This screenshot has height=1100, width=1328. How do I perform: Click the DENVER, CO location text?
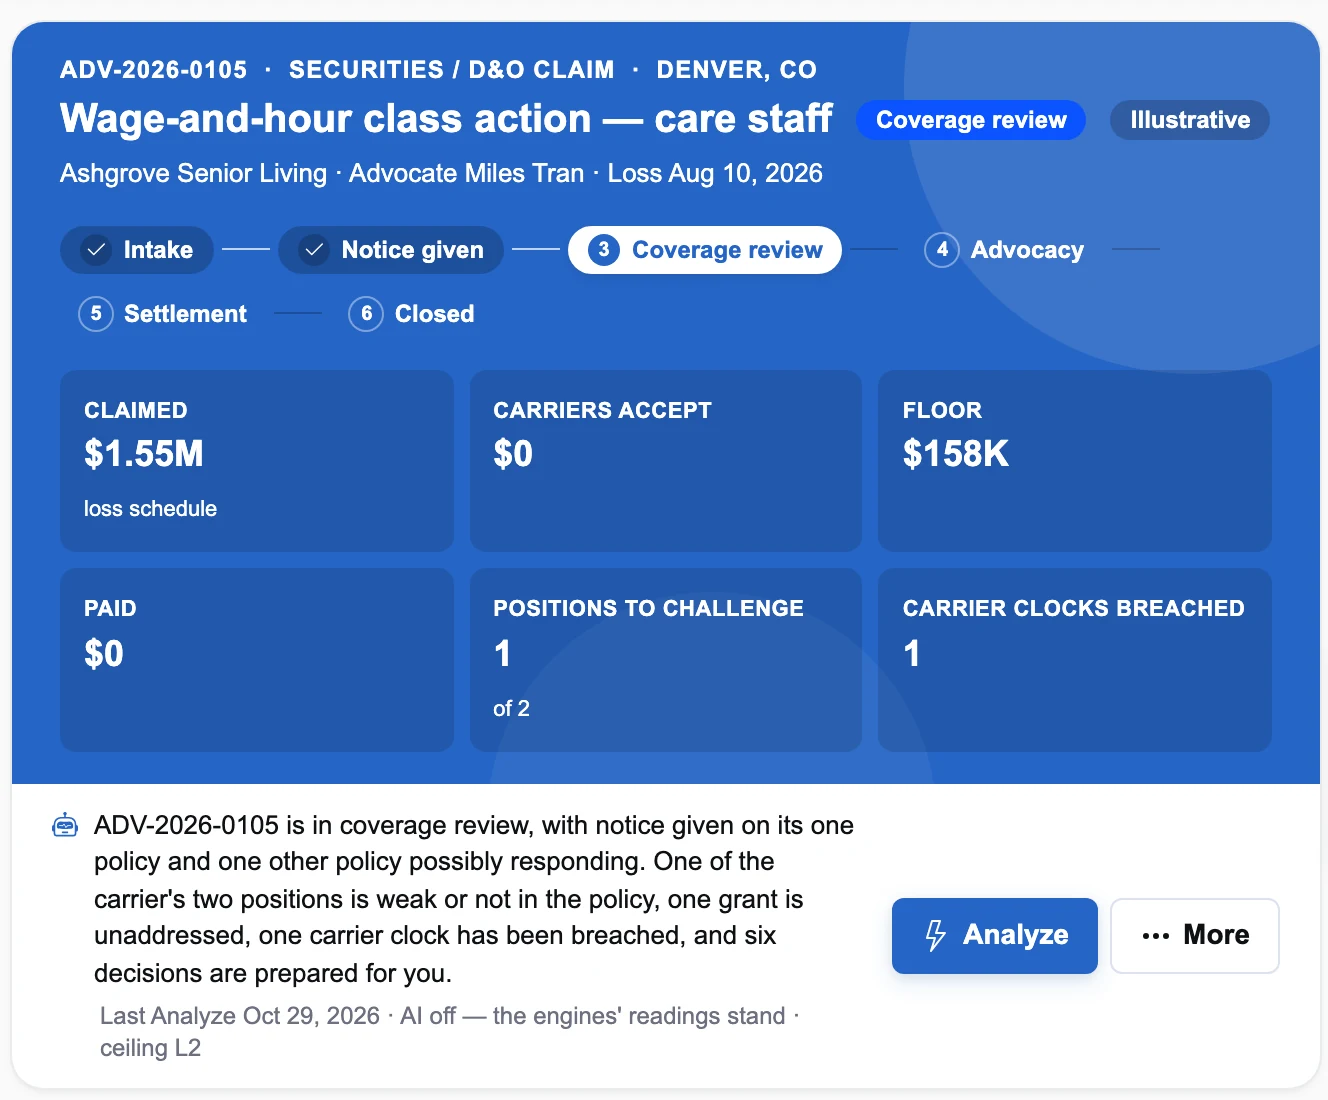[737, 70]
